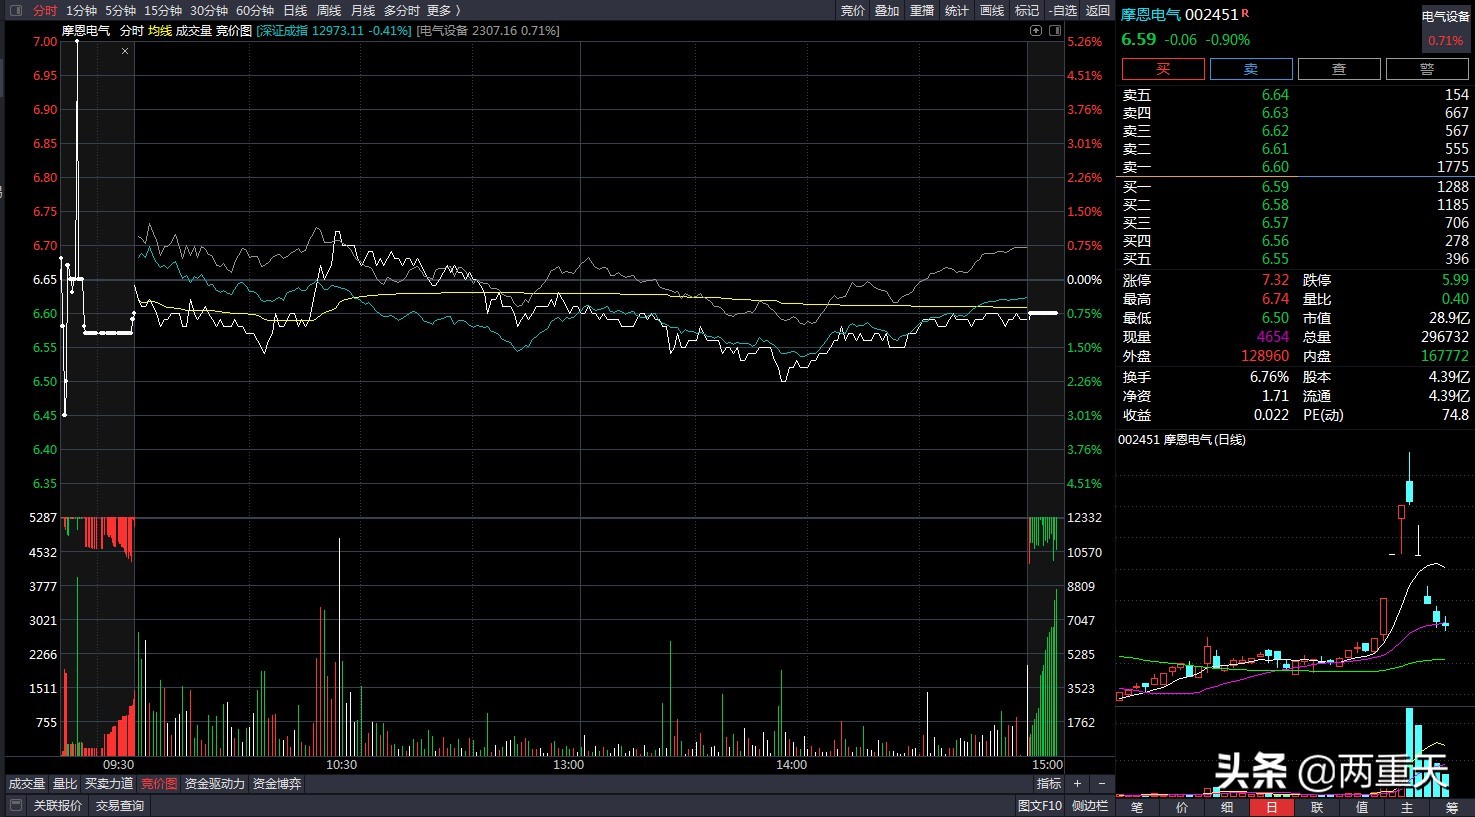Click the 标记 mark toolbar button
1475x817 pixels.
tap(1027, 10)
